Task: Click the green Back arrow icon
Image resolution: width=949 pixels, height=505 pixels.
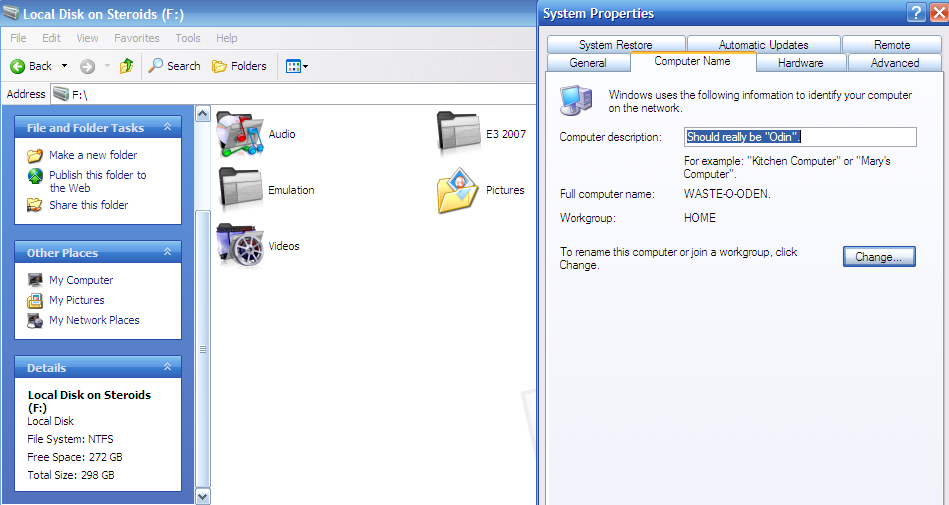Action: (x=18, y=66)
